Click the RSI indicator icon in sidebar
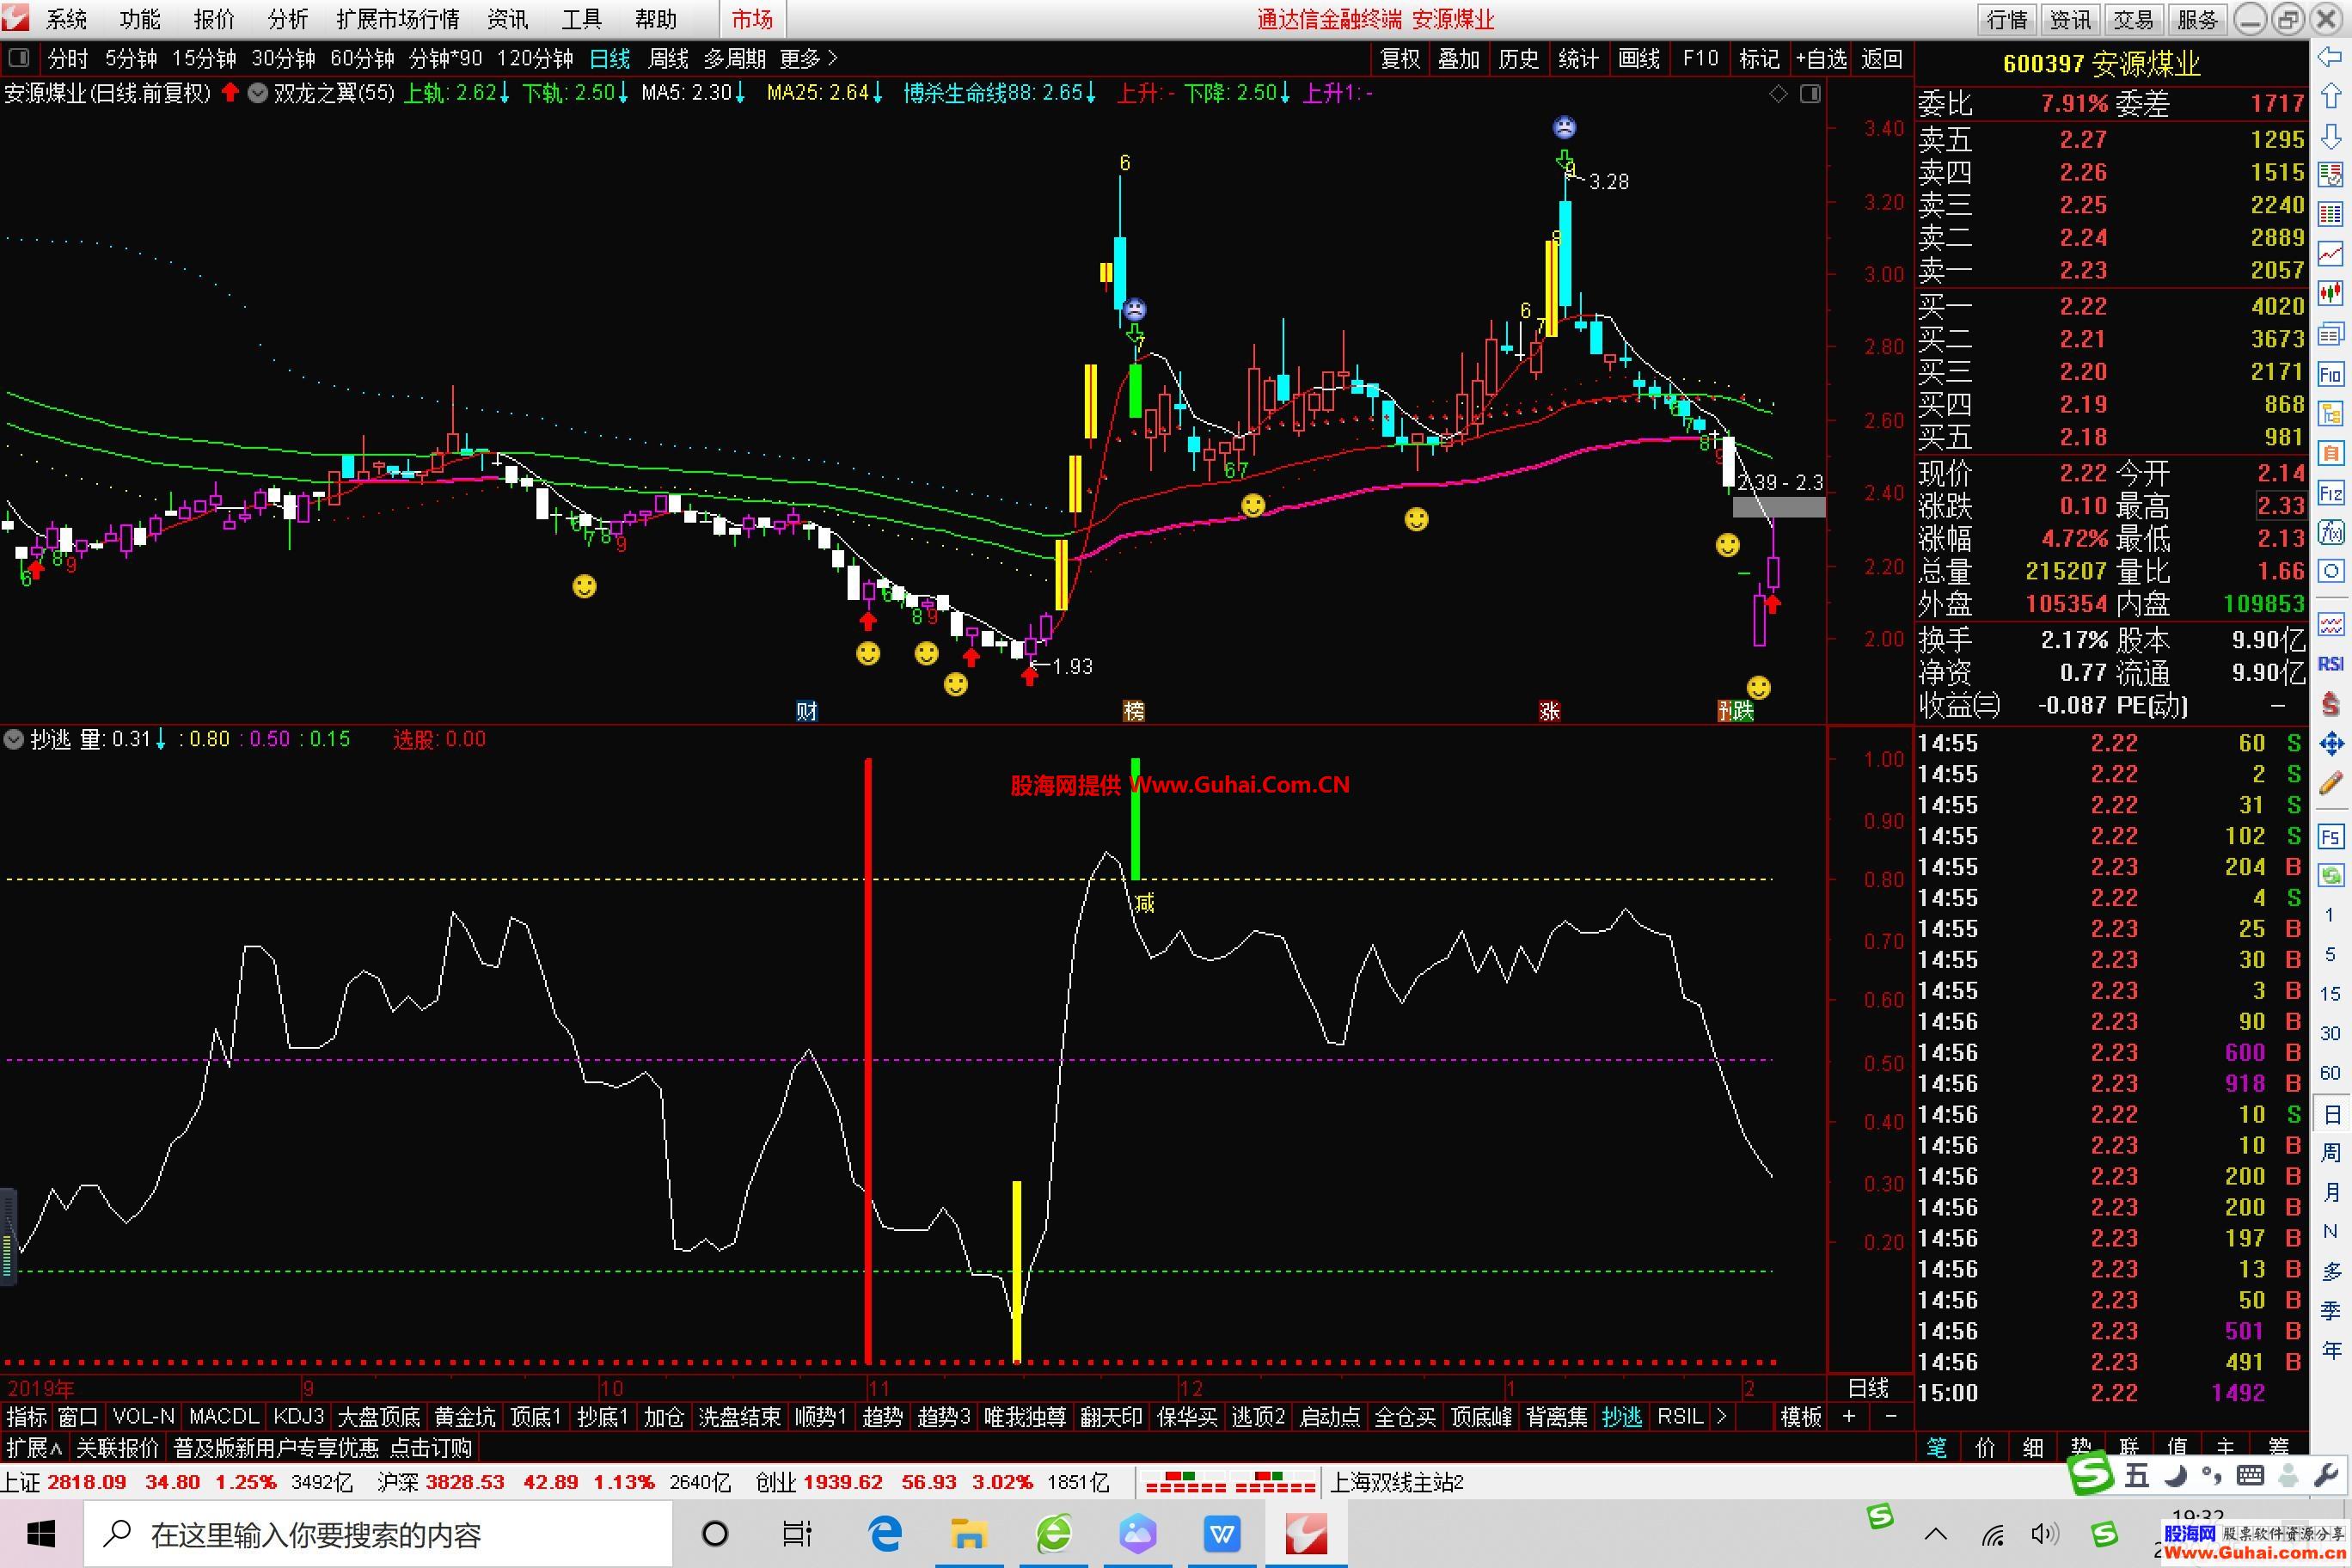 (x=2330, y=664)
